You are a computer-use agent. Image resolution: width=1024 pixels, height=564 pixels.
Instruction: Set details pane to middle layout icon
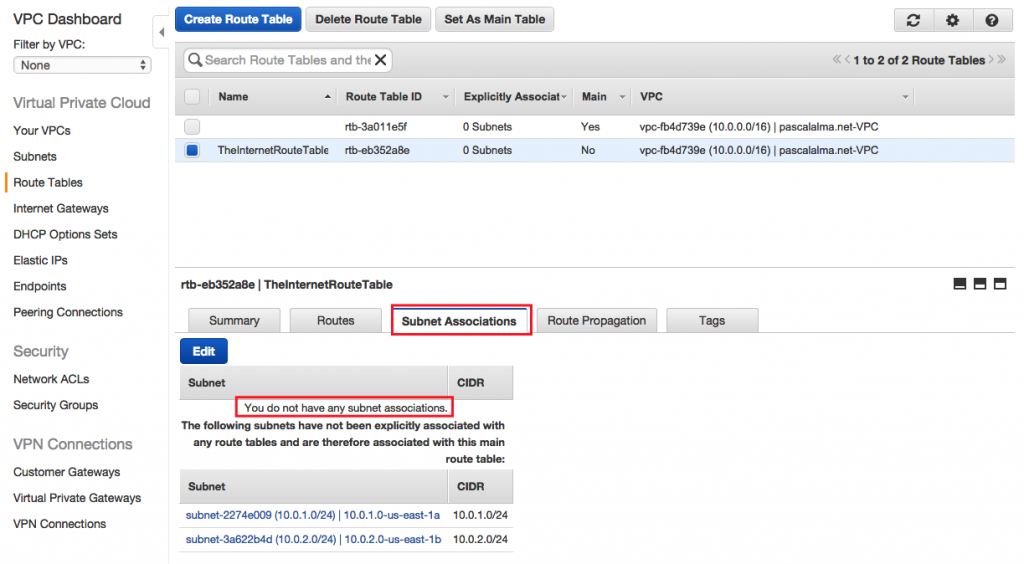(980, 285)
